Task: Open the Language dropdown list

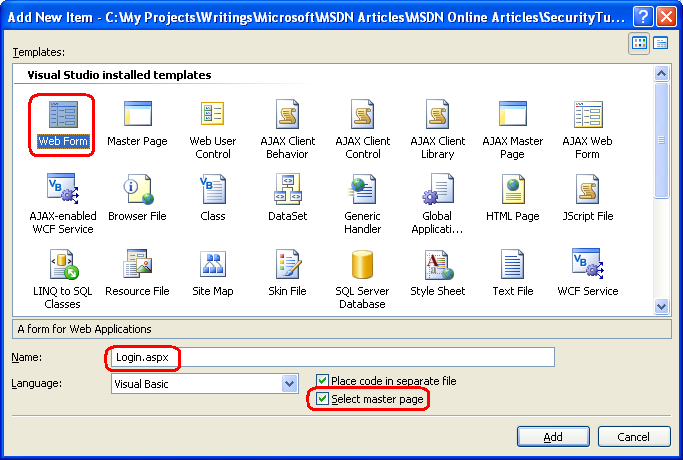Action: coord(290,383)
